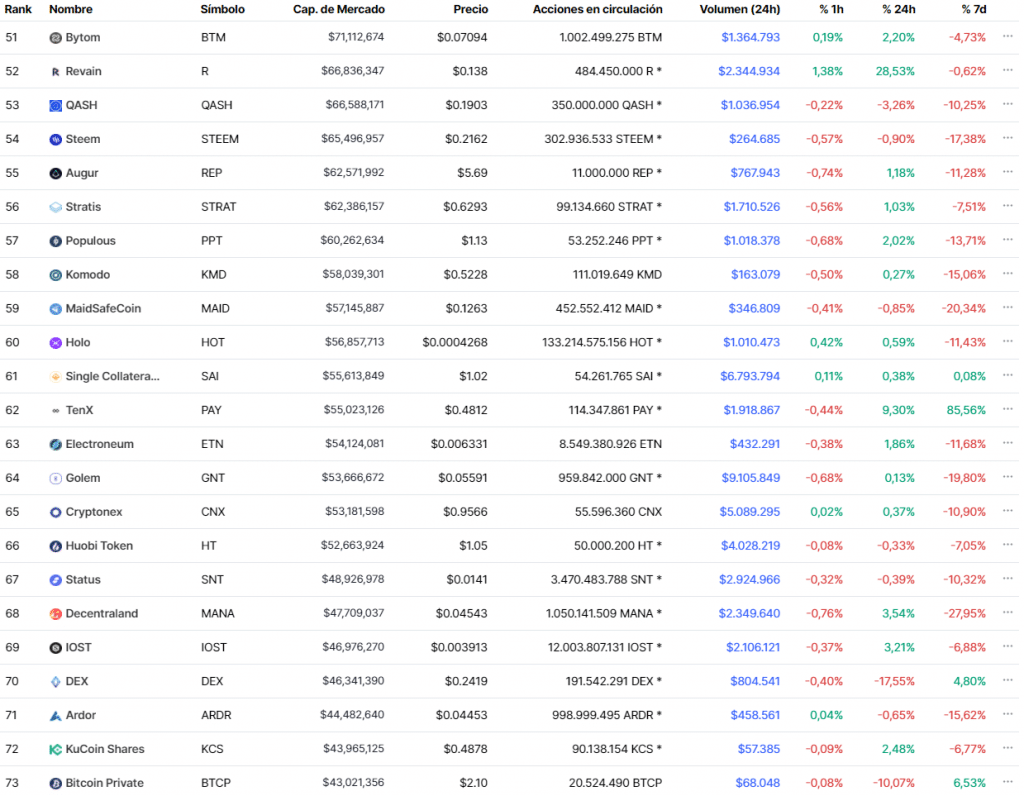Click the Steem coin icon
The height and width of the screenshot is (796, 1024).
[56, 140]
